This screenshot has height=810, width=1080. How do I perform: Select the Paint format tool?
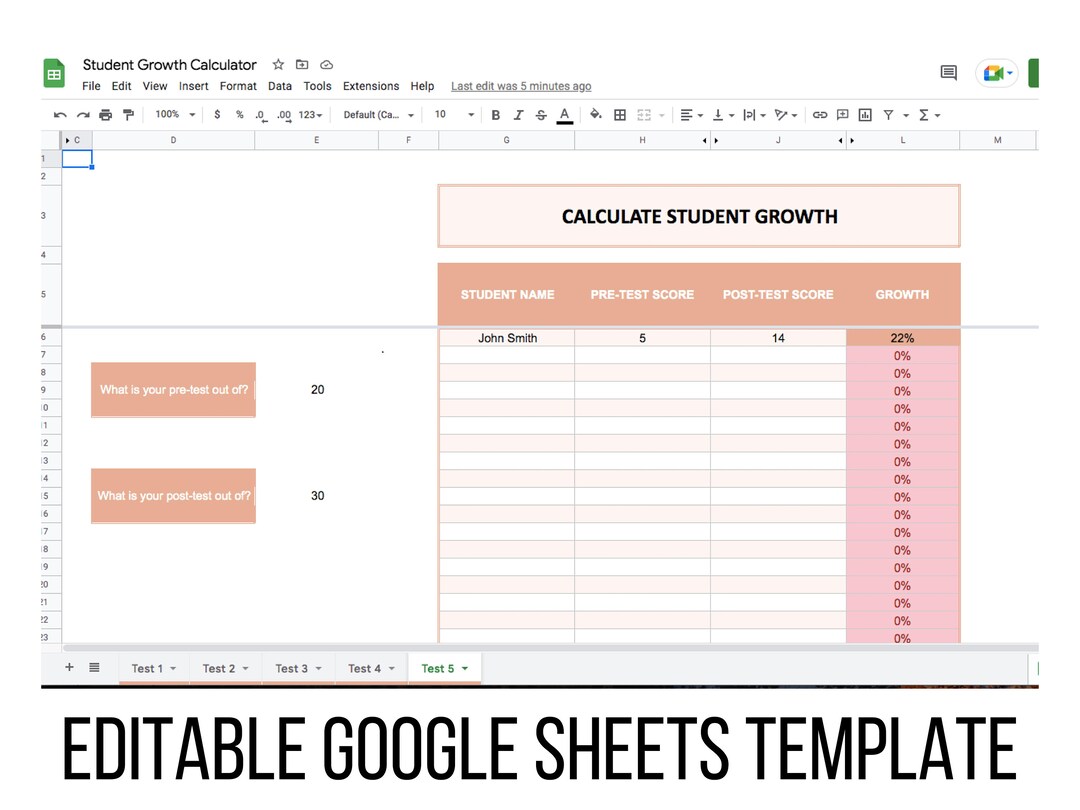(128, 114)
